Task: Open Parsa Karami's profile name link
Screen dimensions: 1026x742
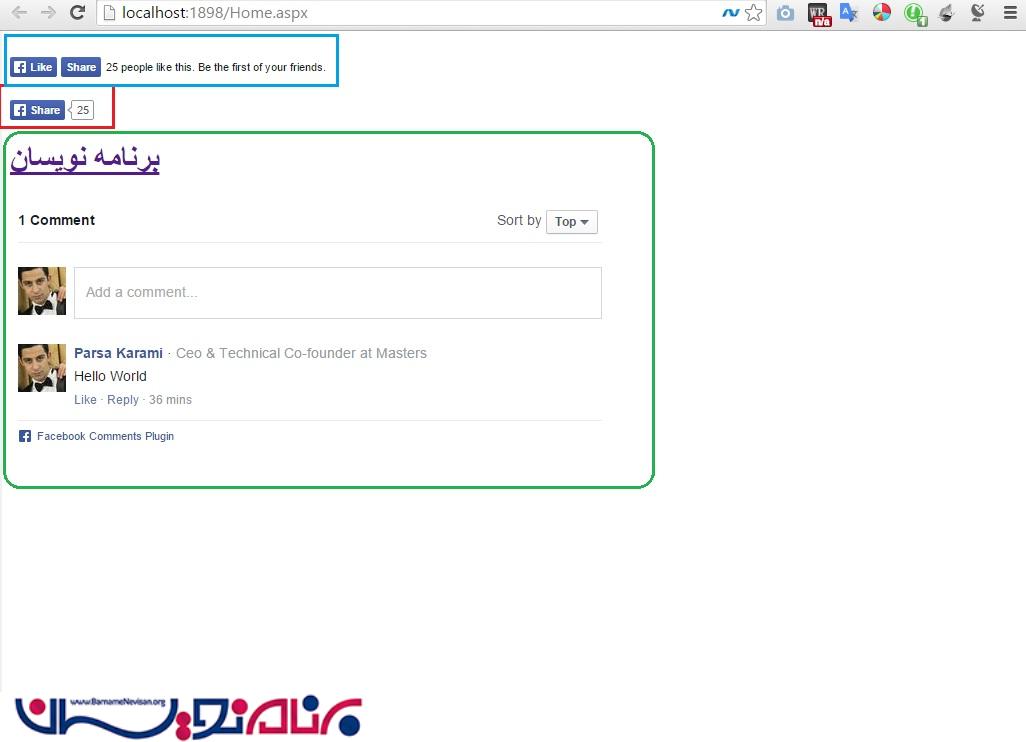Action: tap(118, 353)
